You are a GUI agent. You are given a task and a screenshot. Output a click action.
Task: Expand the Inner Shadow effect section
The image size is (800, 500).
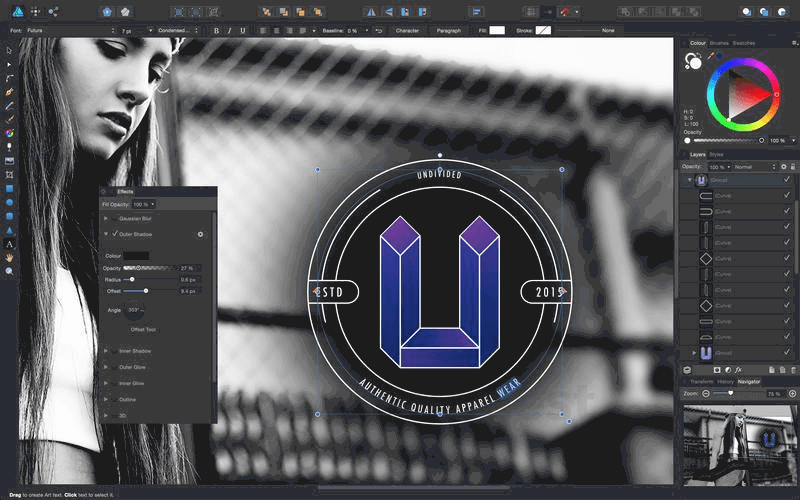(x=106, y=351)
